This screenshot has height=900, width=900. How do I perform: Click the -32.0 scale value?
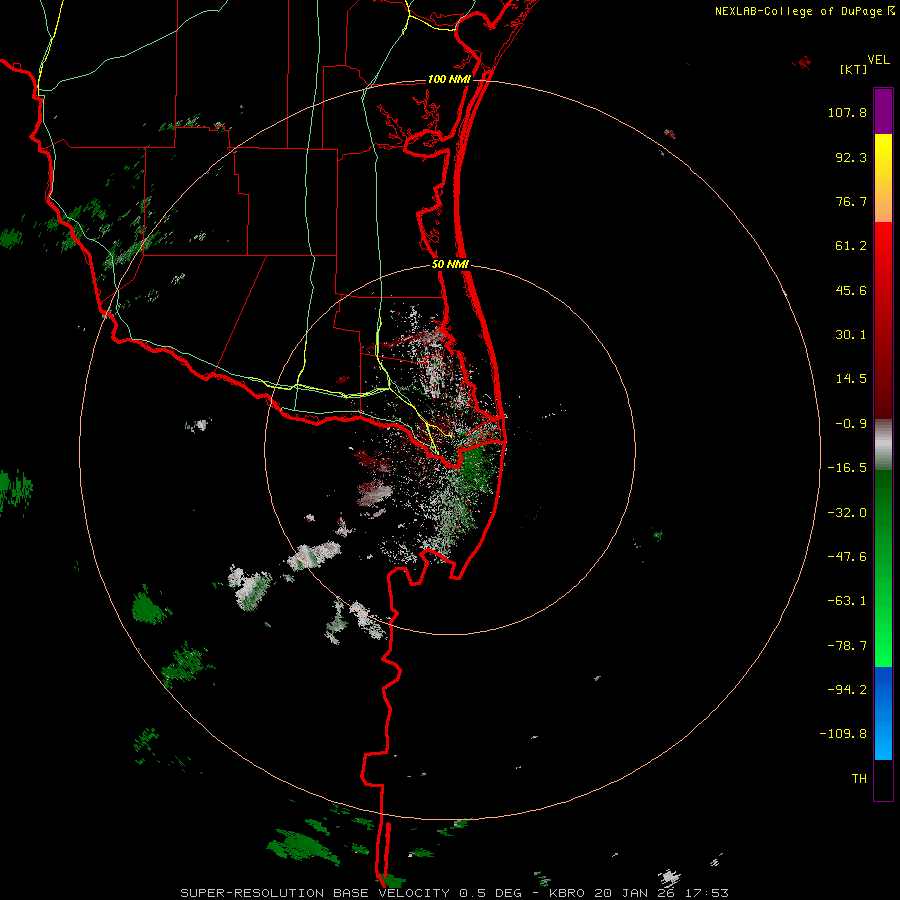coord(847,513)
